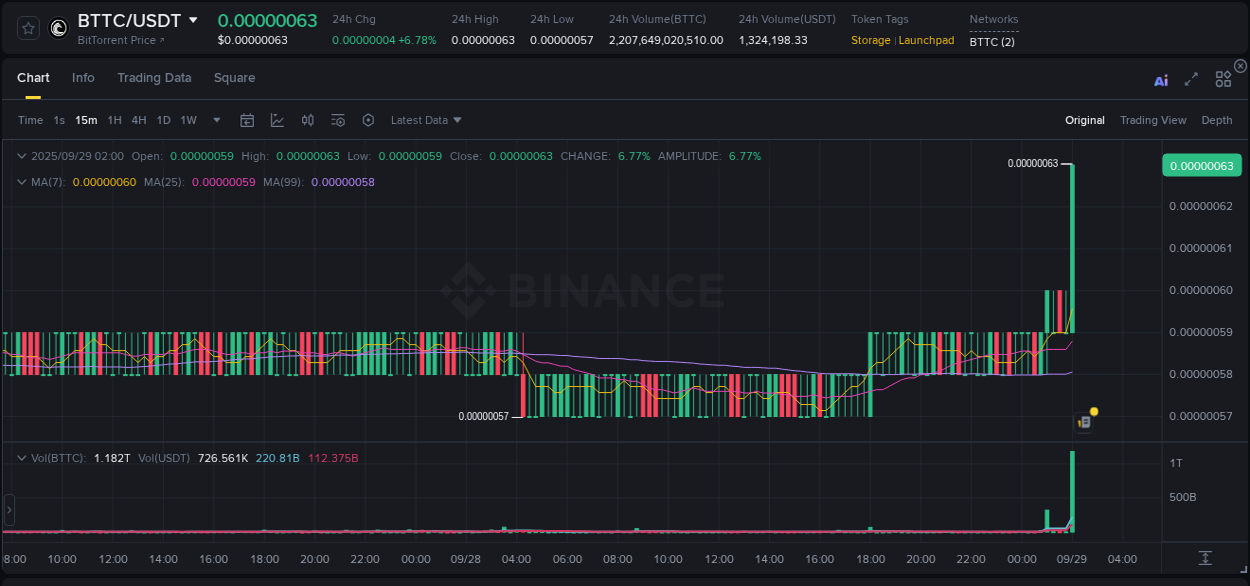The width and height of the screenshot is (1250, 586).
Task: Open the widgets grid icon
Action: pos(1222,78)
